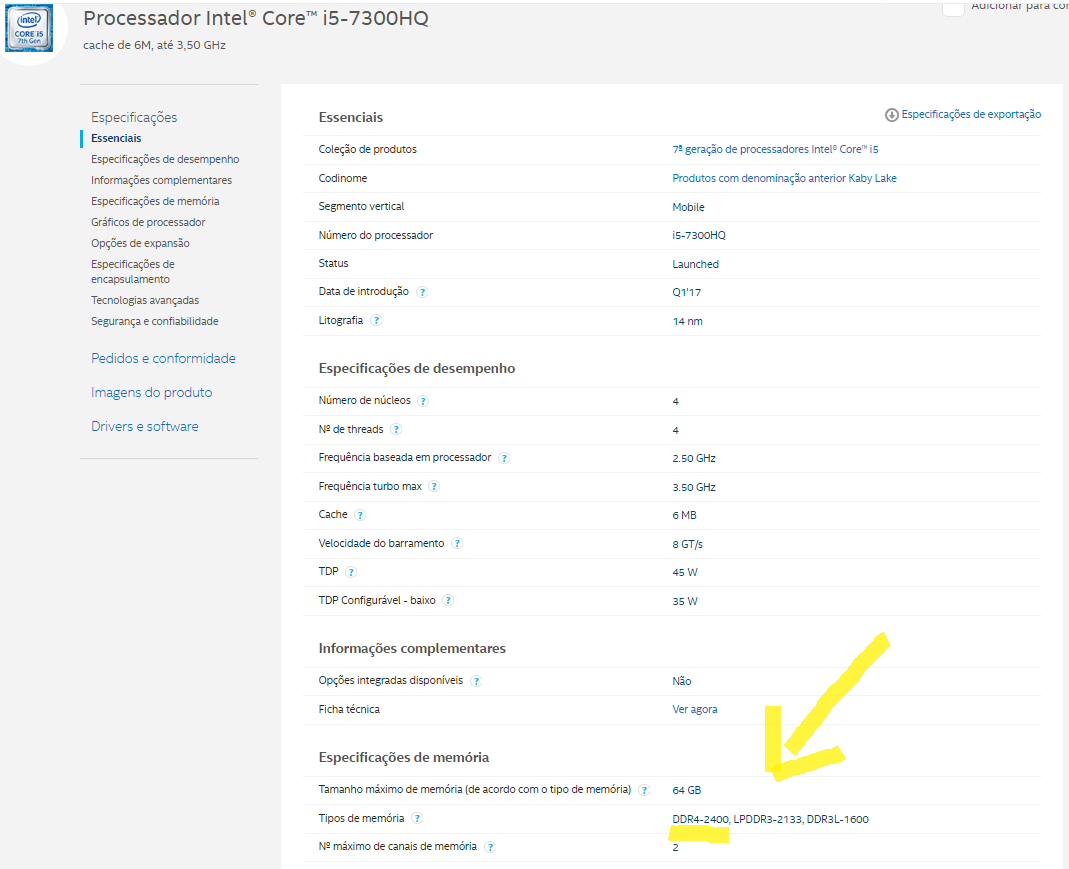Select Gráficos de processador in sidebar

(148, 223)
